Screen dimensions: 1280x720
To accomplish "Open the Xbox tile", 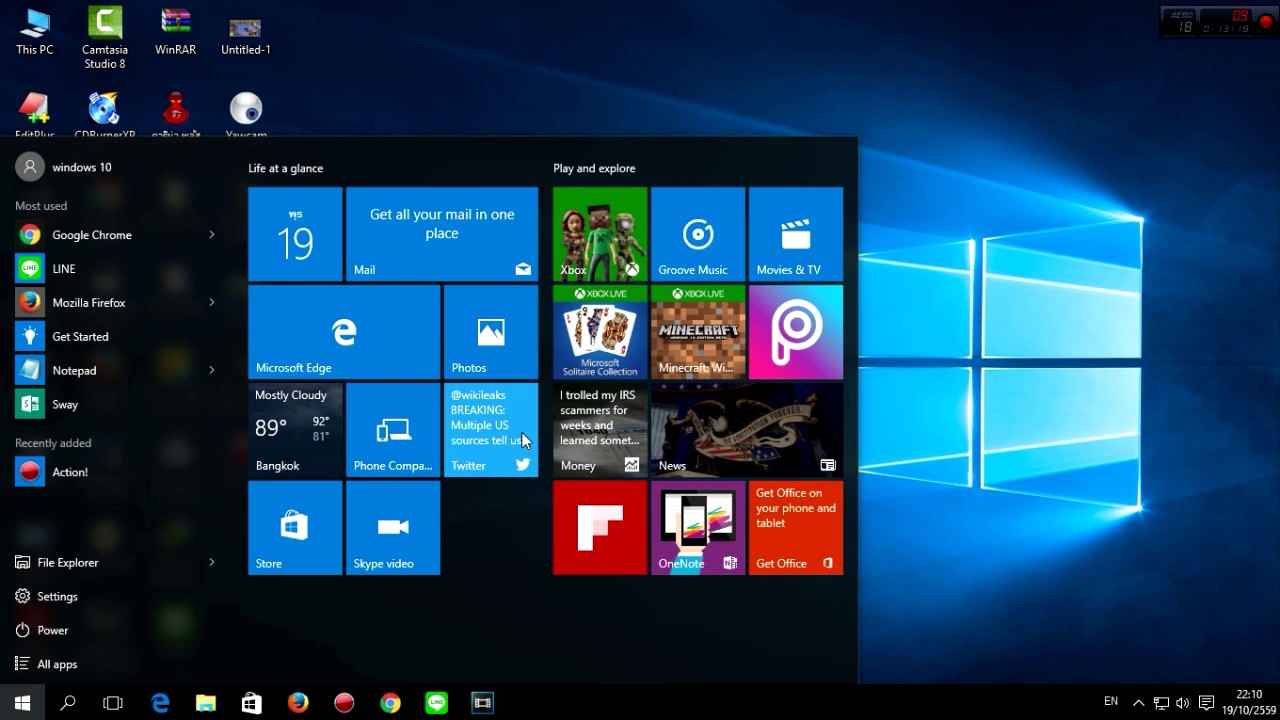I will 600,234.
